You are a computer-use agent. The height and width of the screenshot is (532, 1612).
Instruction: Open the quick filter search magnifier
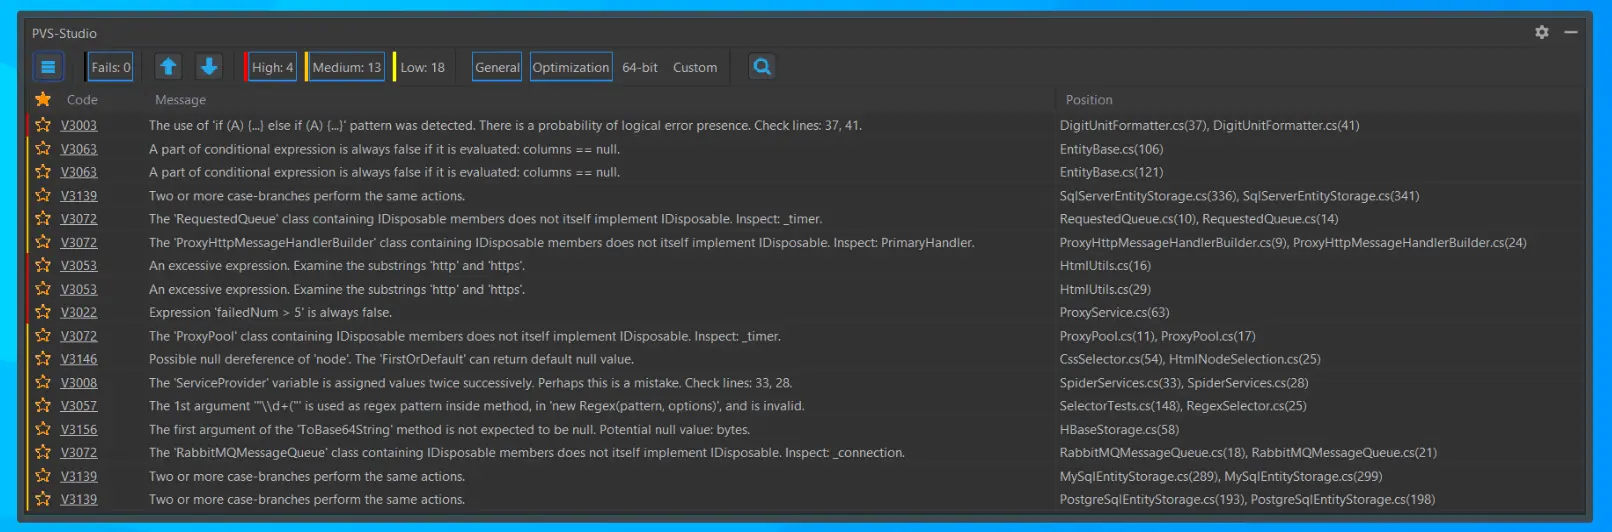(x=762, y=67)
